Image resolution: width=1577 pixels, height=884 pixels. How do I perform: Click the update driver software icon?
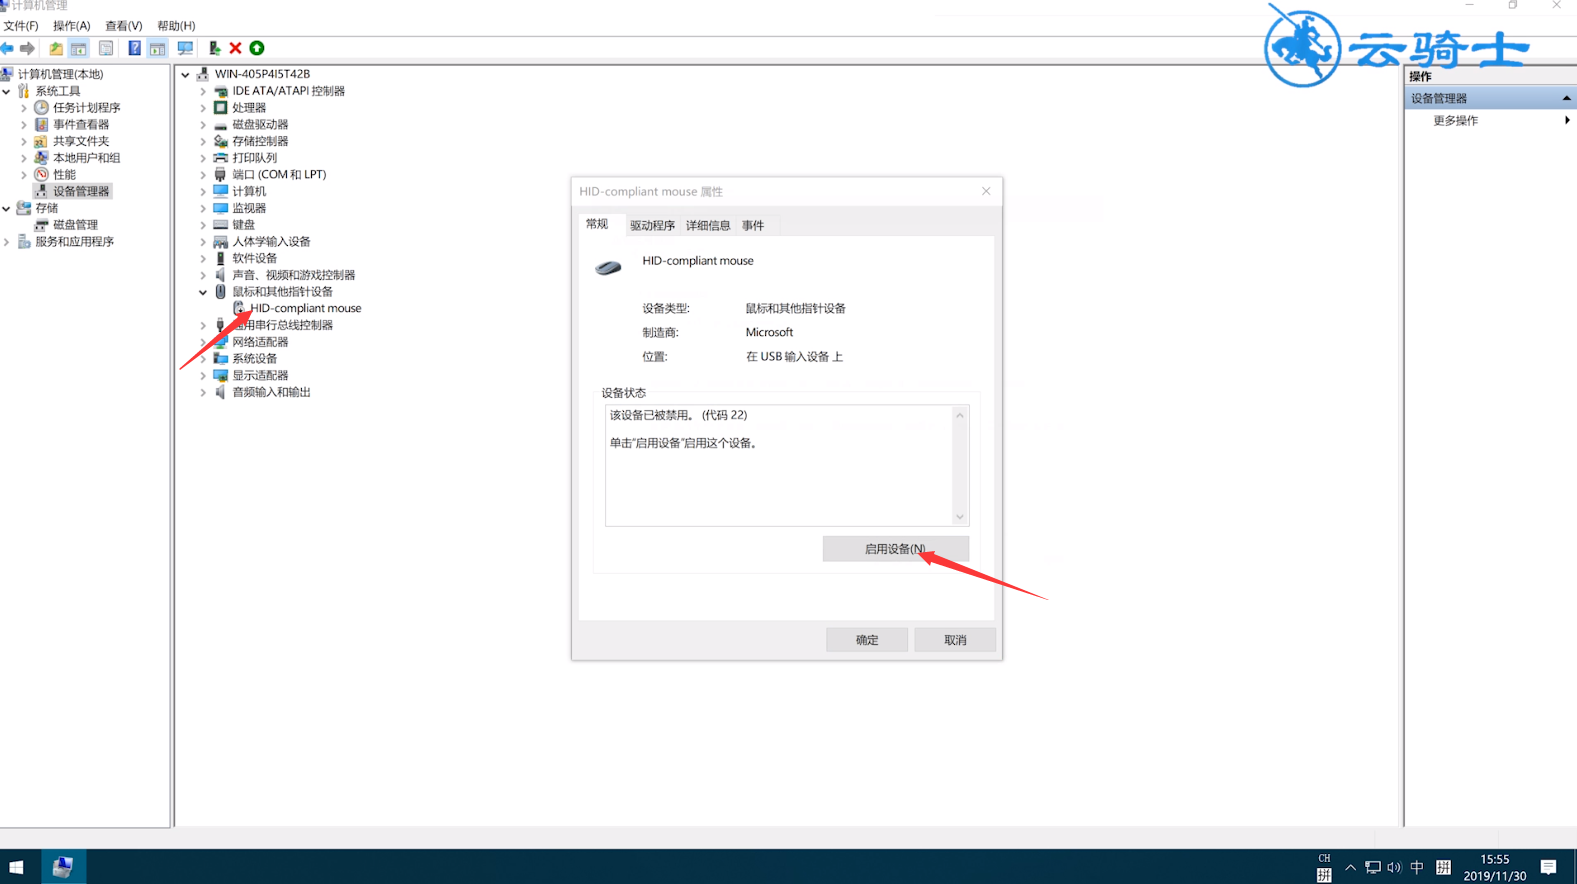pos(214,48)
